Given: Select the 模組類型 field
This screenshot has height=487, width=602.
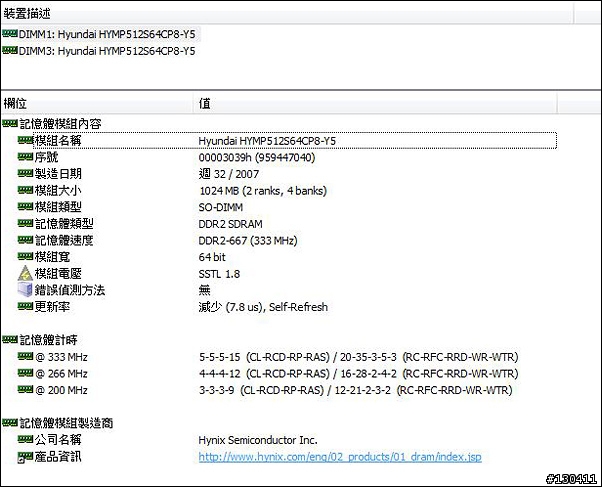Looking at the screenshot, I should pos(58,207).
